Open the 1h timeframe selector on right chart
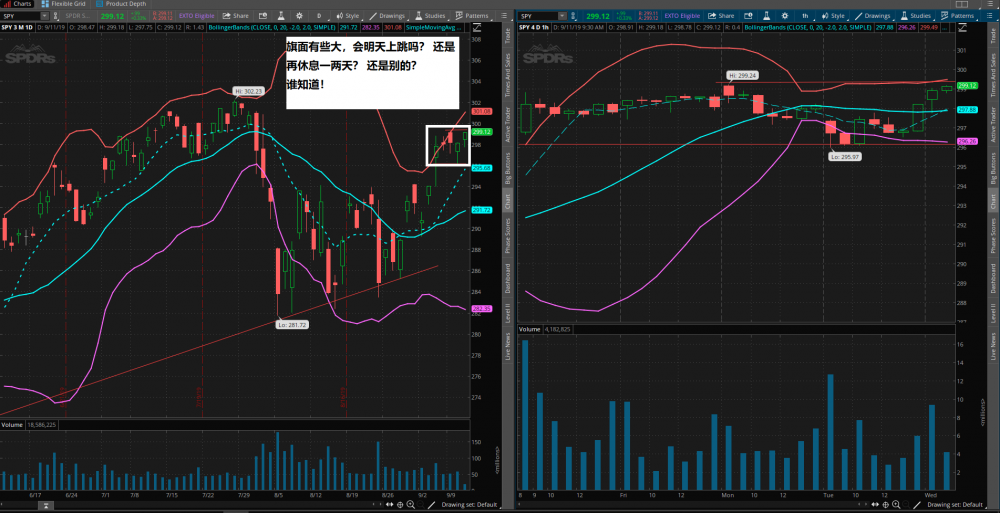The image size is (1000, 513). pyautogui.click(x=805, y=16)
